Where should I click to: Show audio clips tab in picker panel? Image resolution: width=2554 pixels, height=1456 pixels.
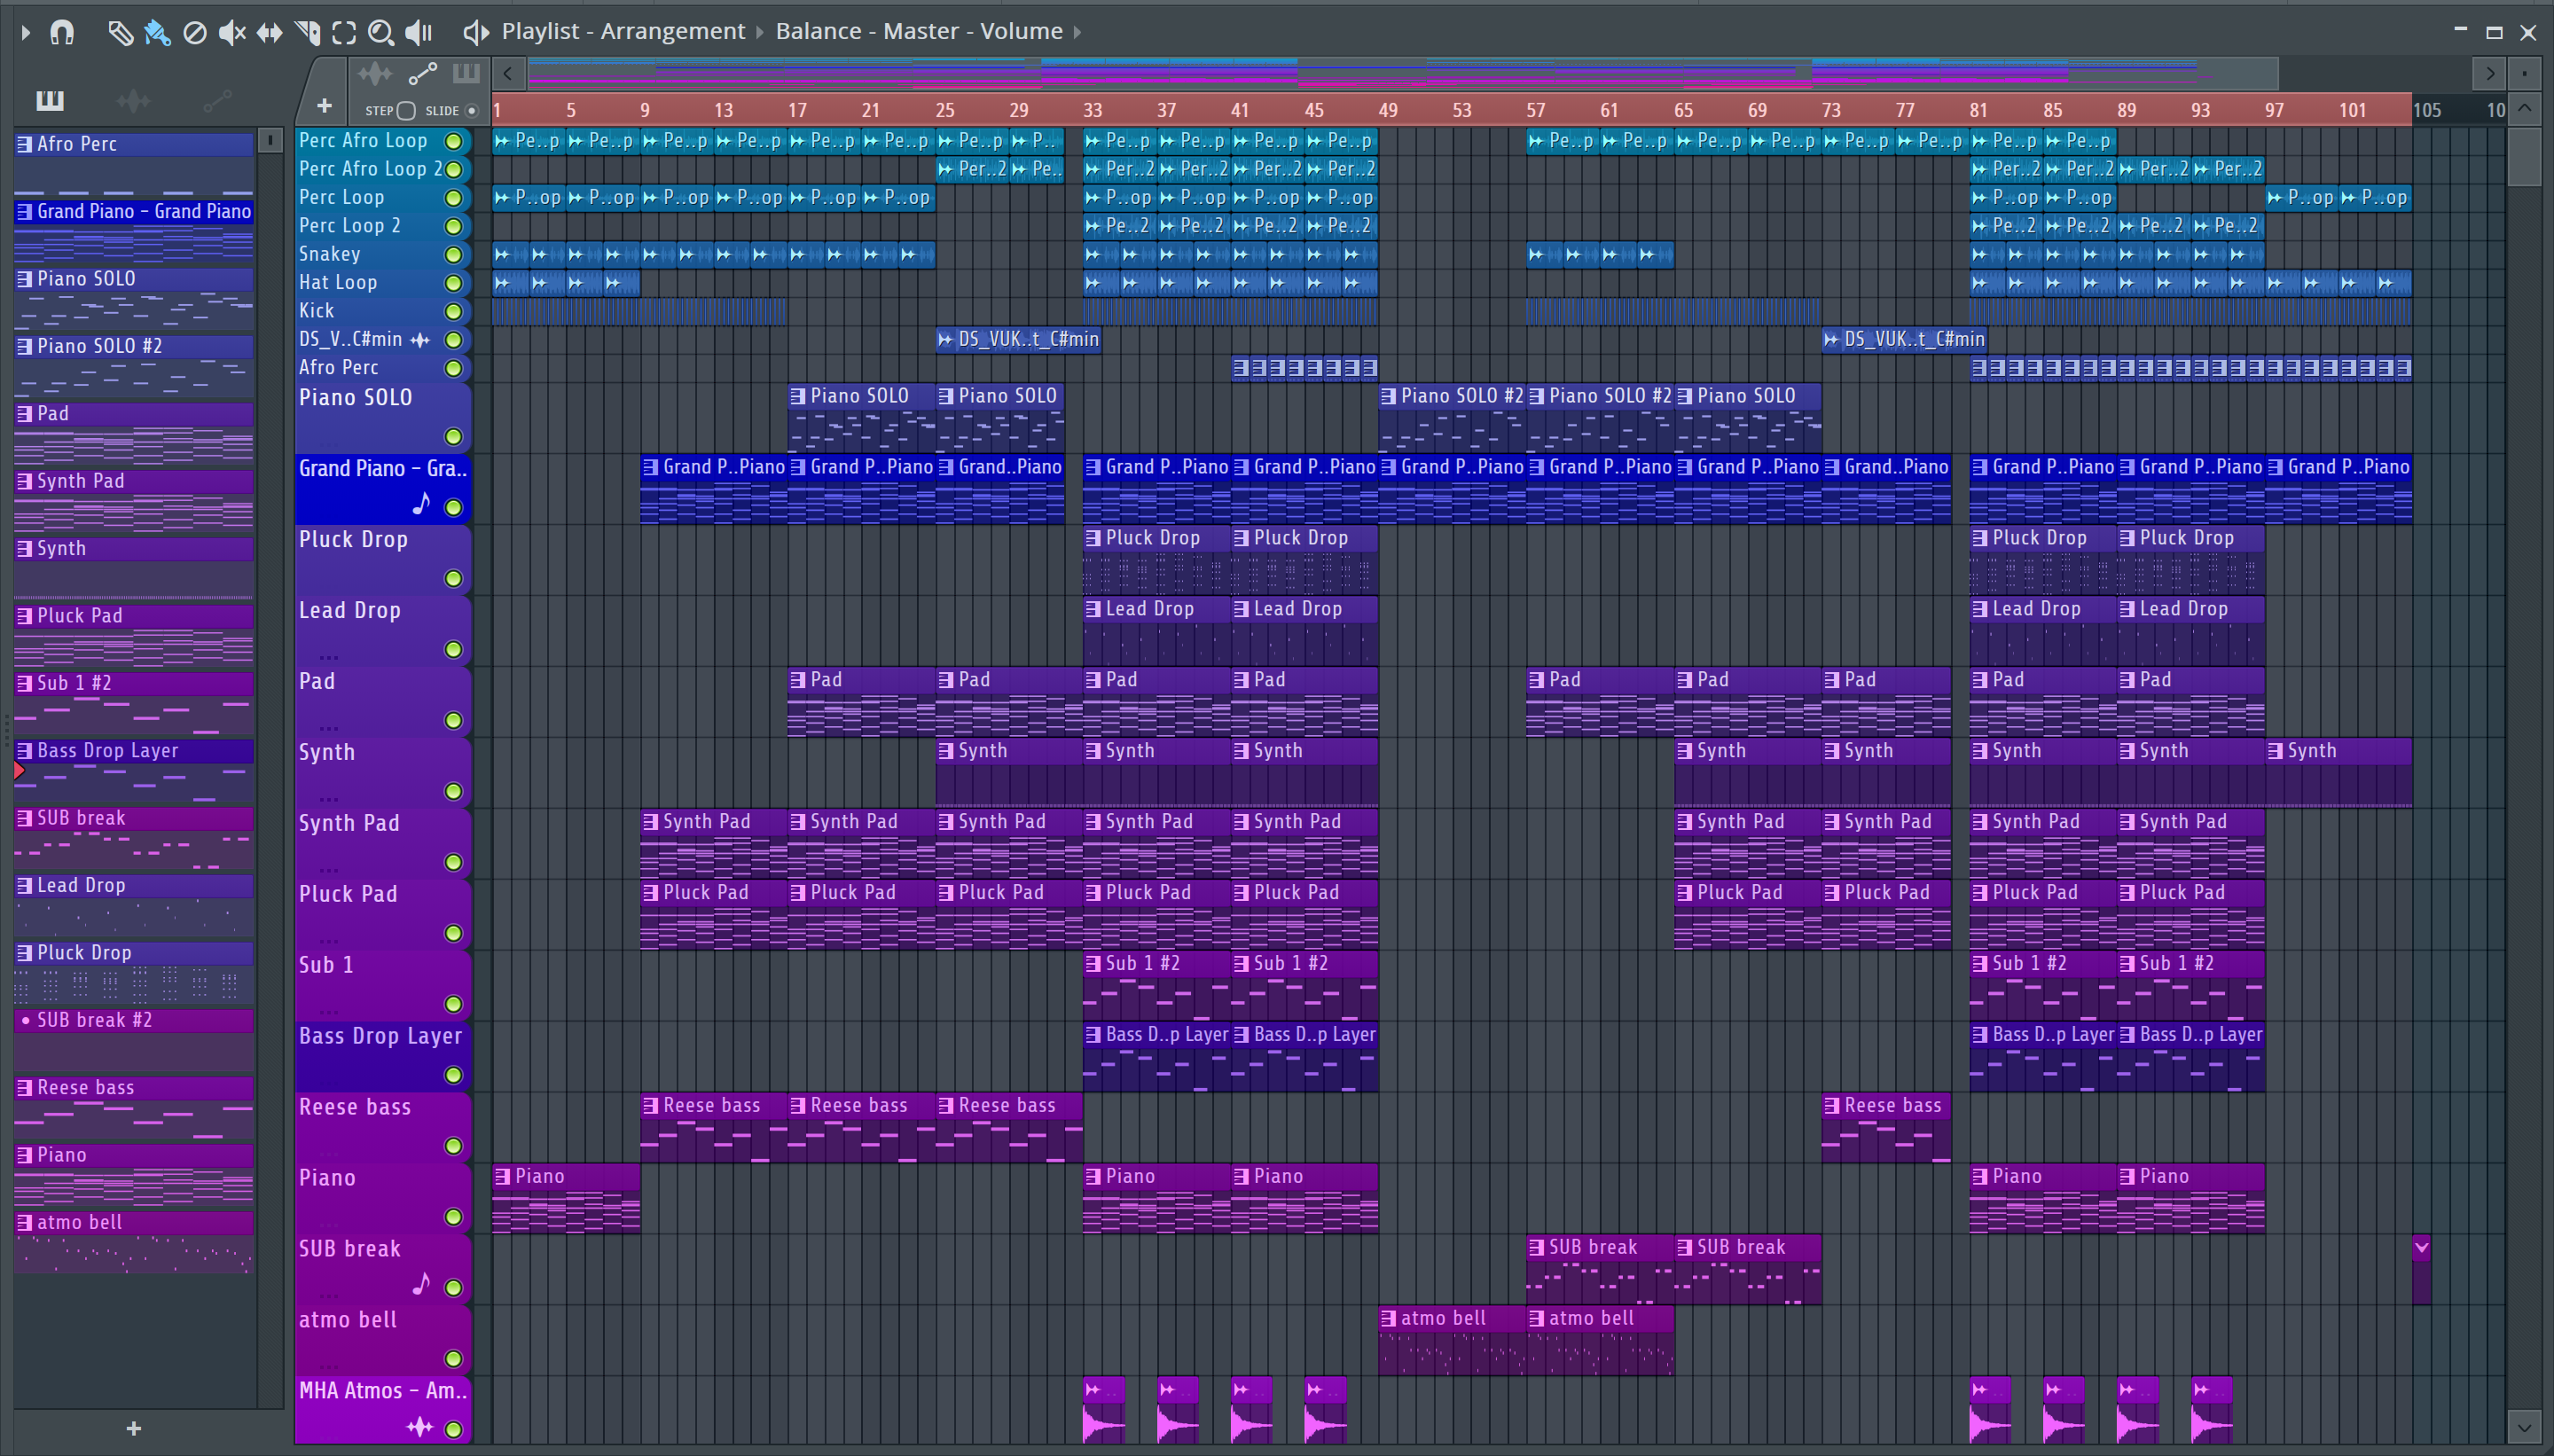[133, 100]
